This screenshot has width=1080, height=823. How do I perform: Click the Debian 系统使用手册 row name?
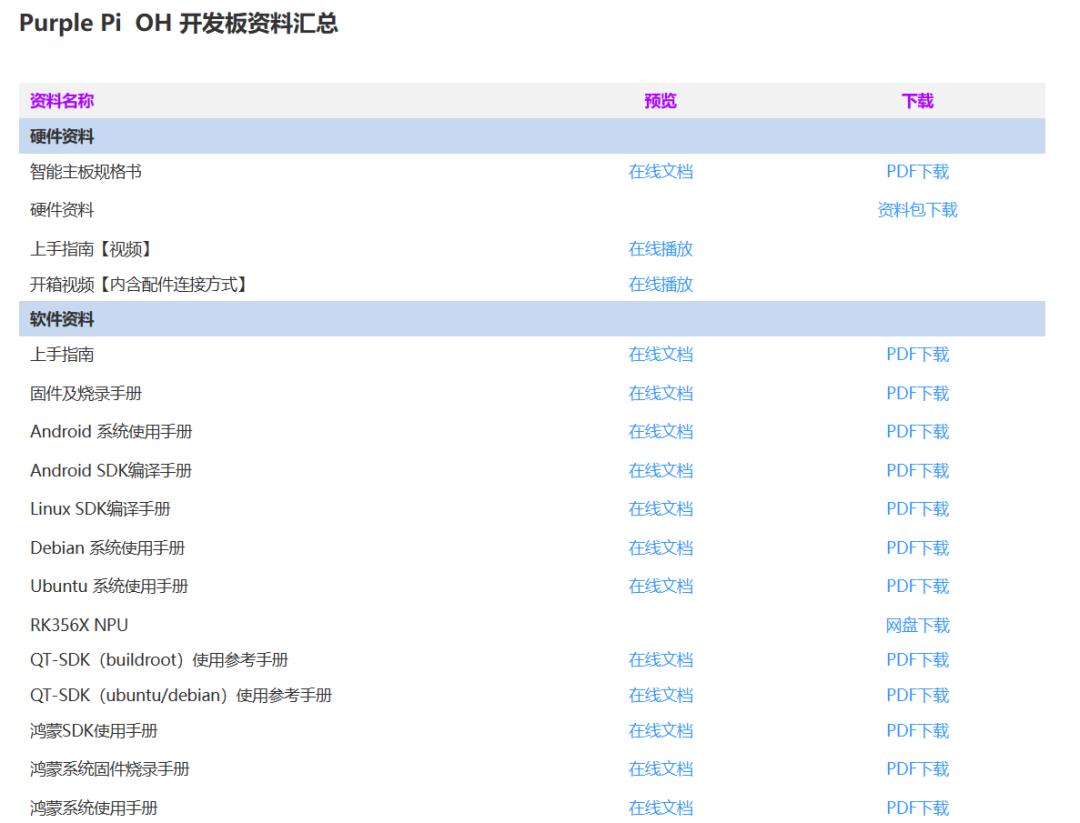107,548
